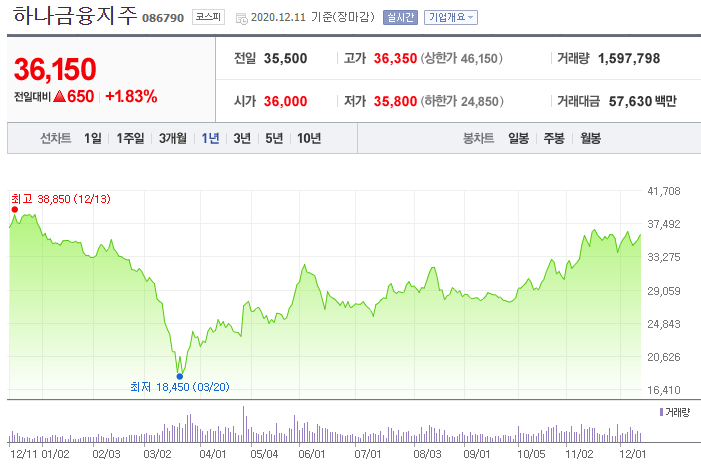Click the 29,059 y-axis label
Screen dimensions: 701x466
tap(664, 291)
